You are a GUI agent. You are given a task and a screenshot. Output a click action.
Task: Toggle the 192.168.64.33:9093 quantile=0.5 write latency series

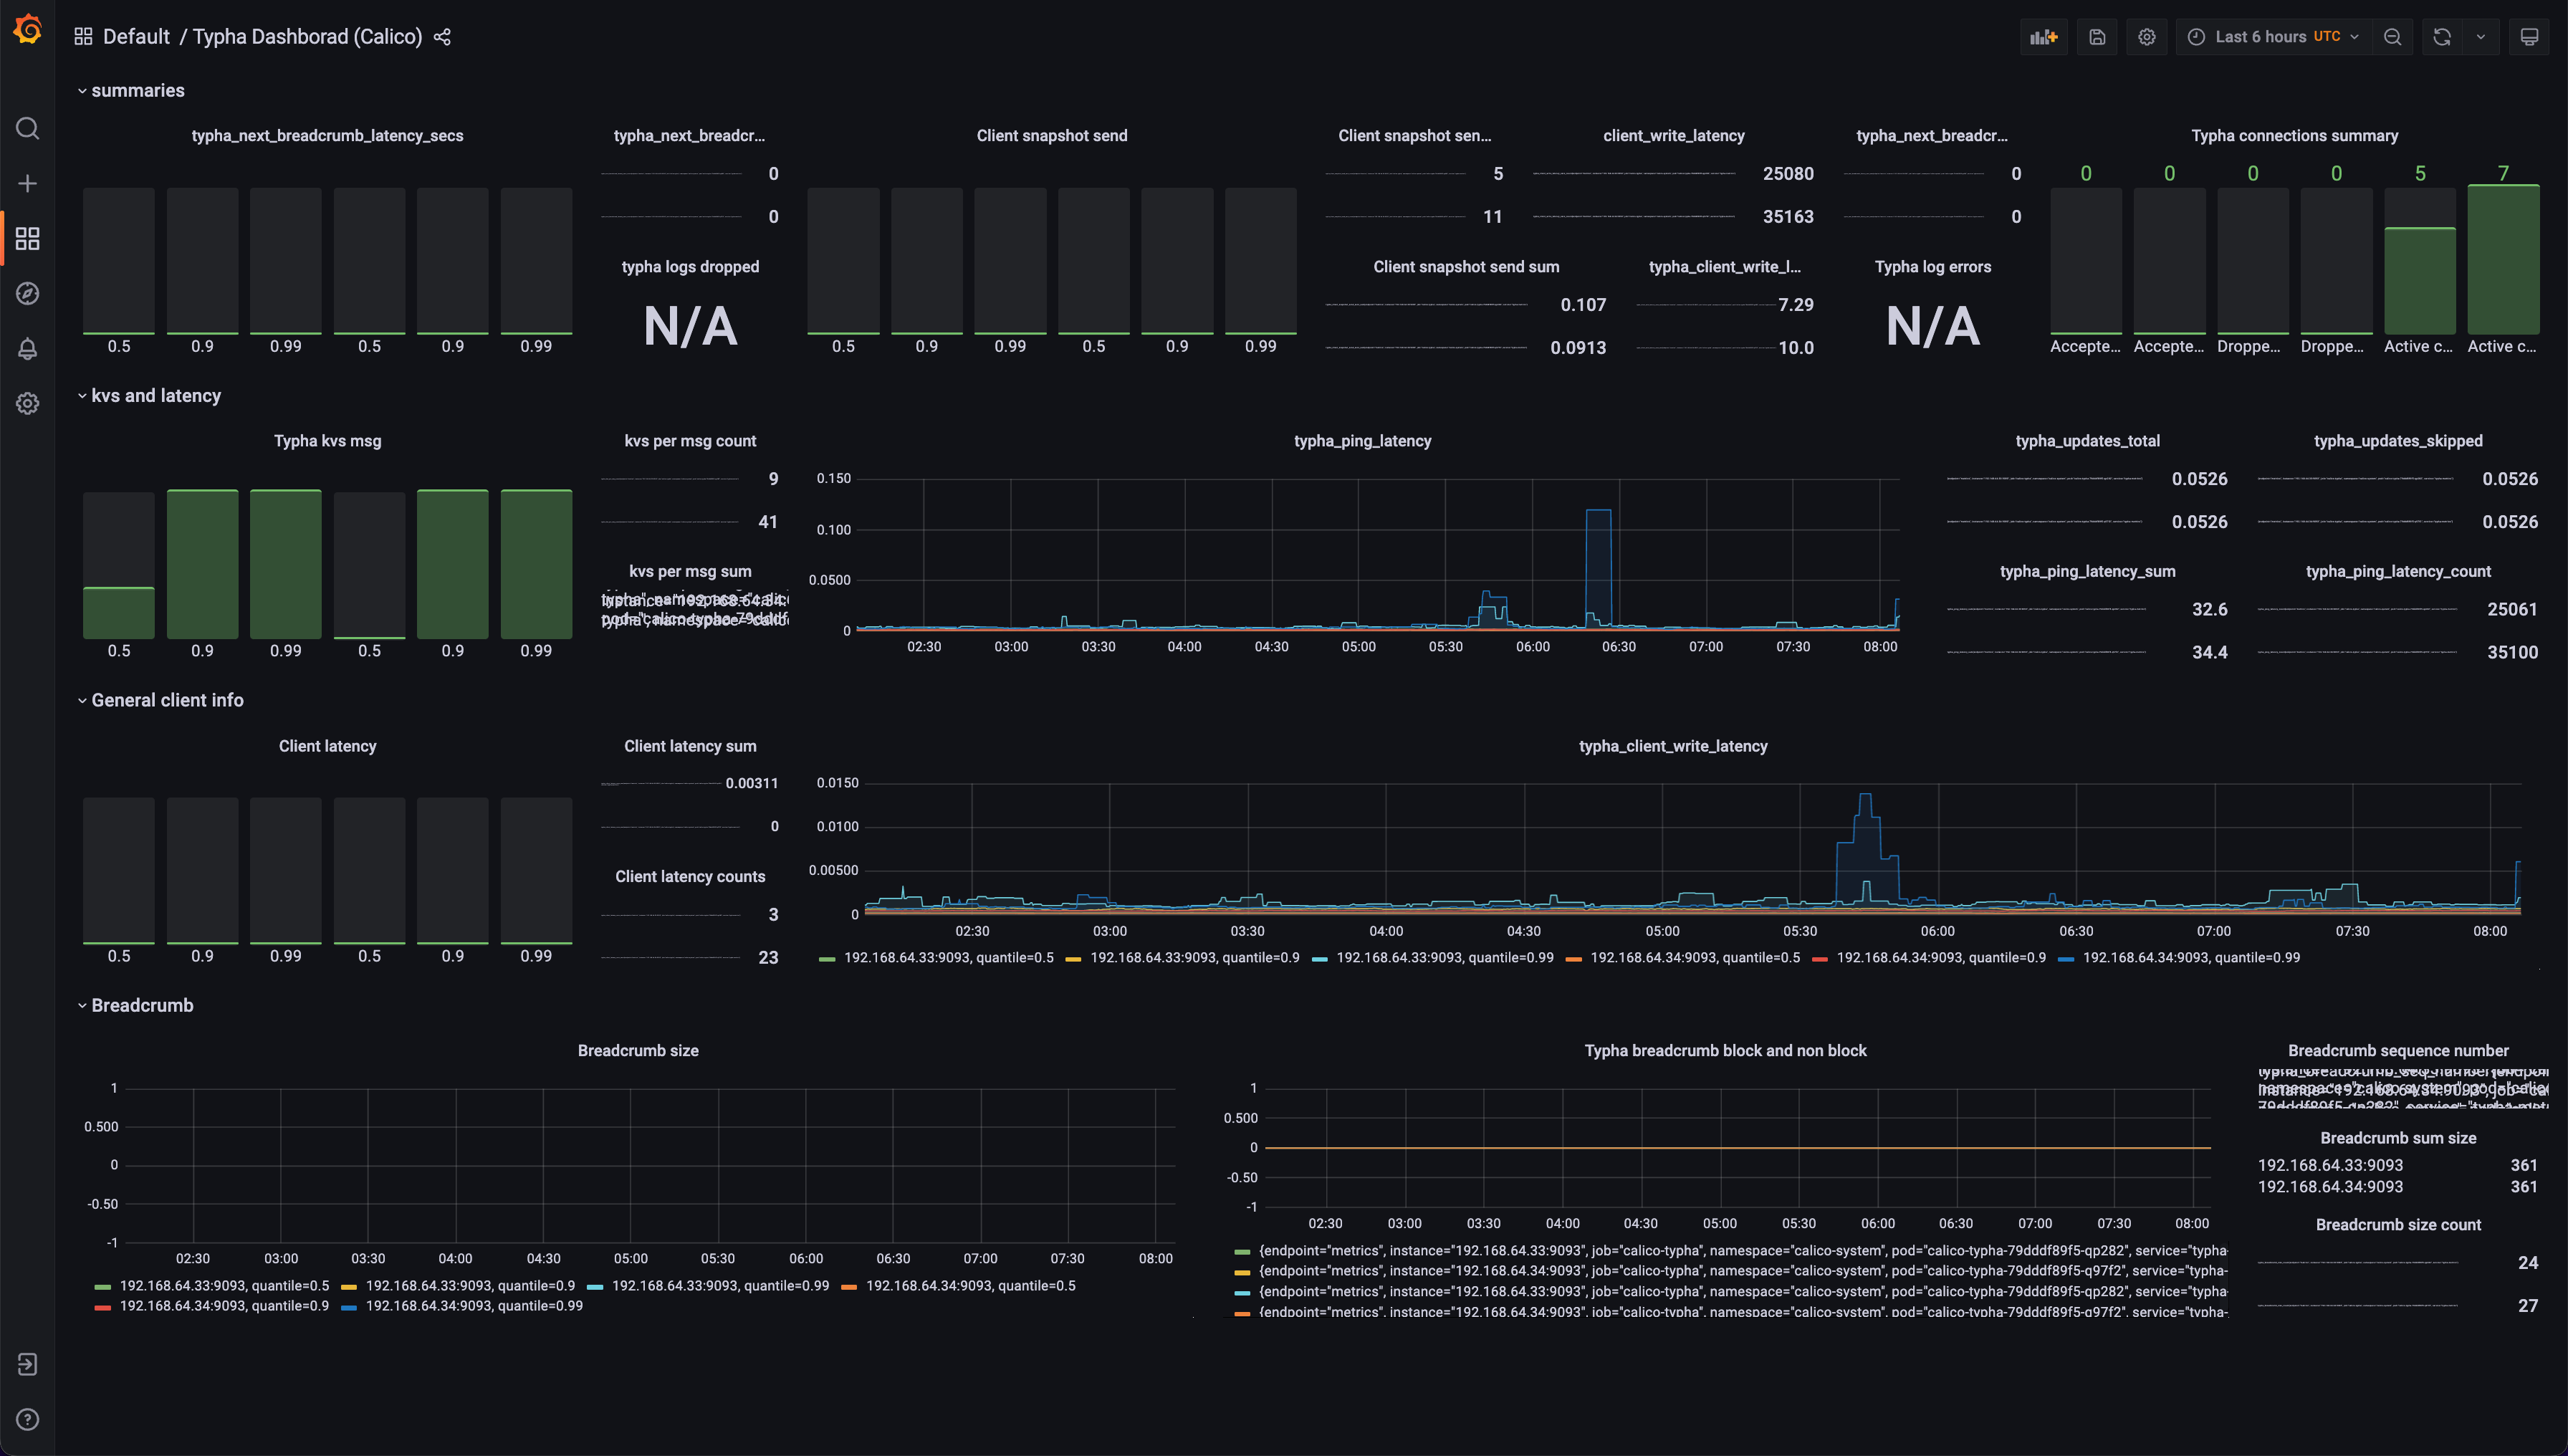click(947, 958)
